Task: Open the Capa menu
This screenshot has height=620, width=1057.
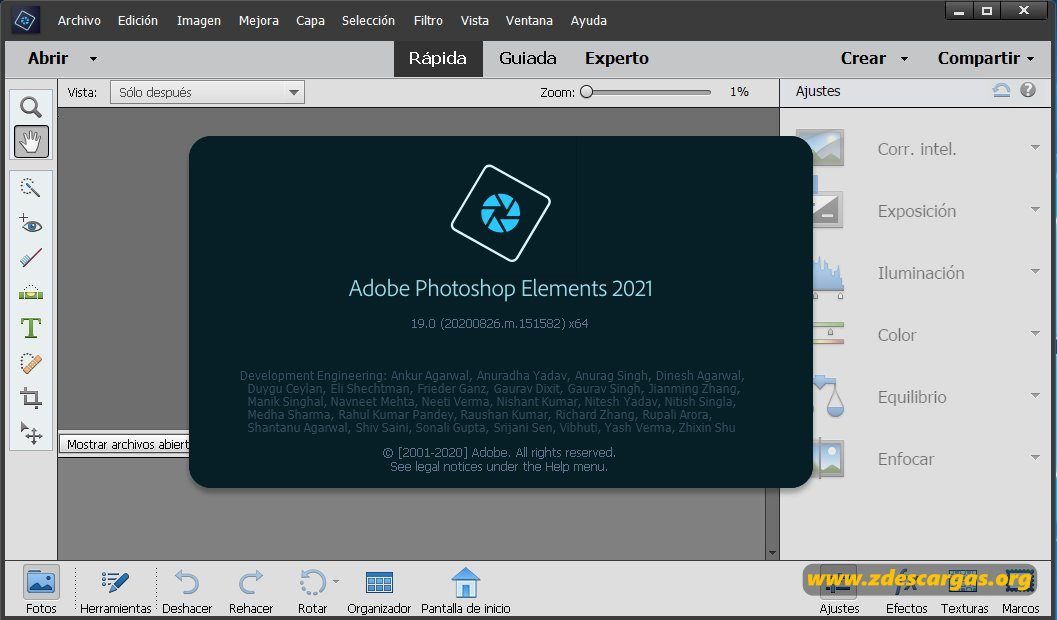Action: (x=310, y=21)
